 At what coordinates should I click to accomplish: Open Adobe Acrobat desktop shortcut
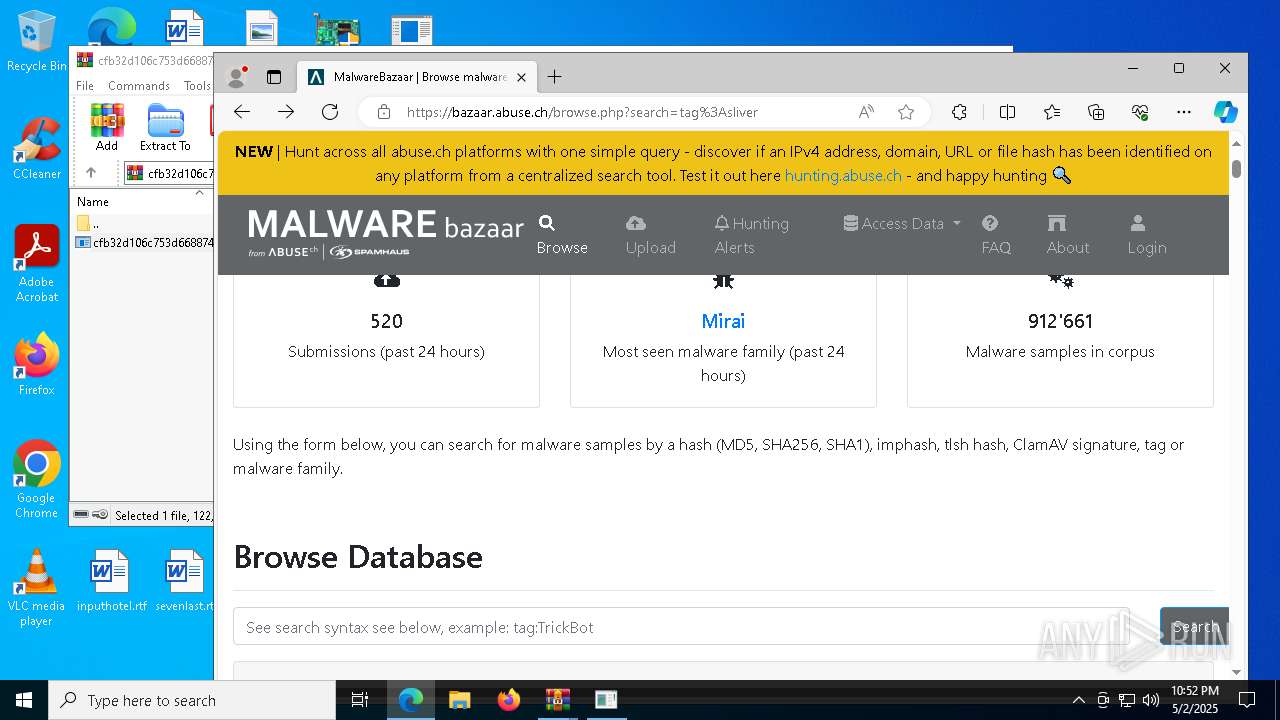click(x=36, y=264)
